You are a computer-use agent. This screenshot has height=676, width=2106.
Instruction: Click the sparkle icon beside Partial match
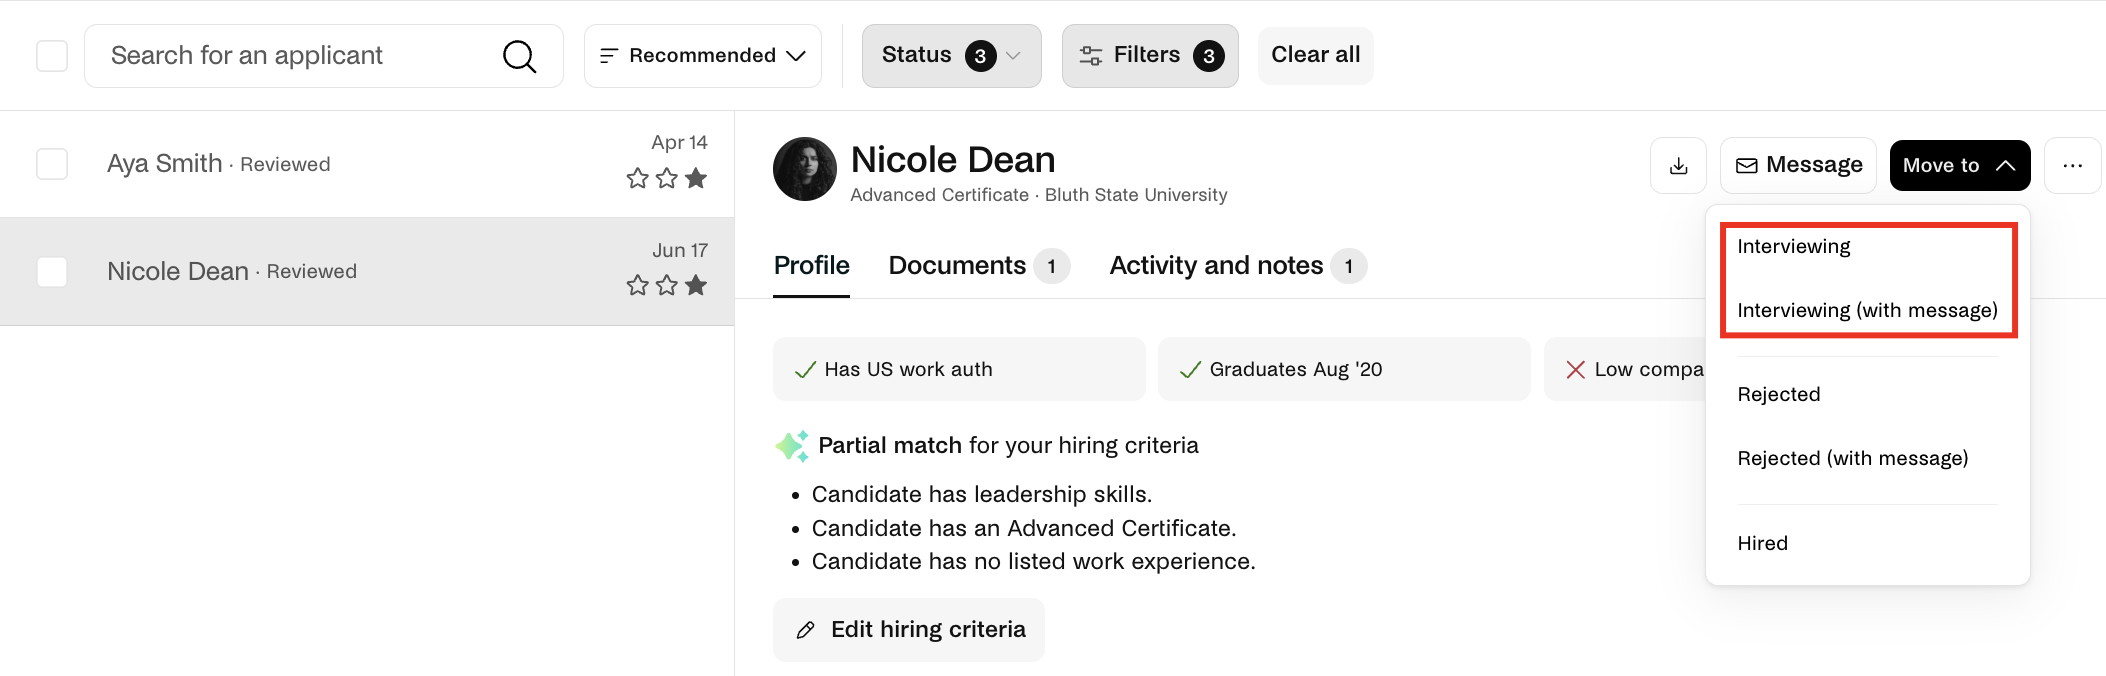[x=792, y=446]
